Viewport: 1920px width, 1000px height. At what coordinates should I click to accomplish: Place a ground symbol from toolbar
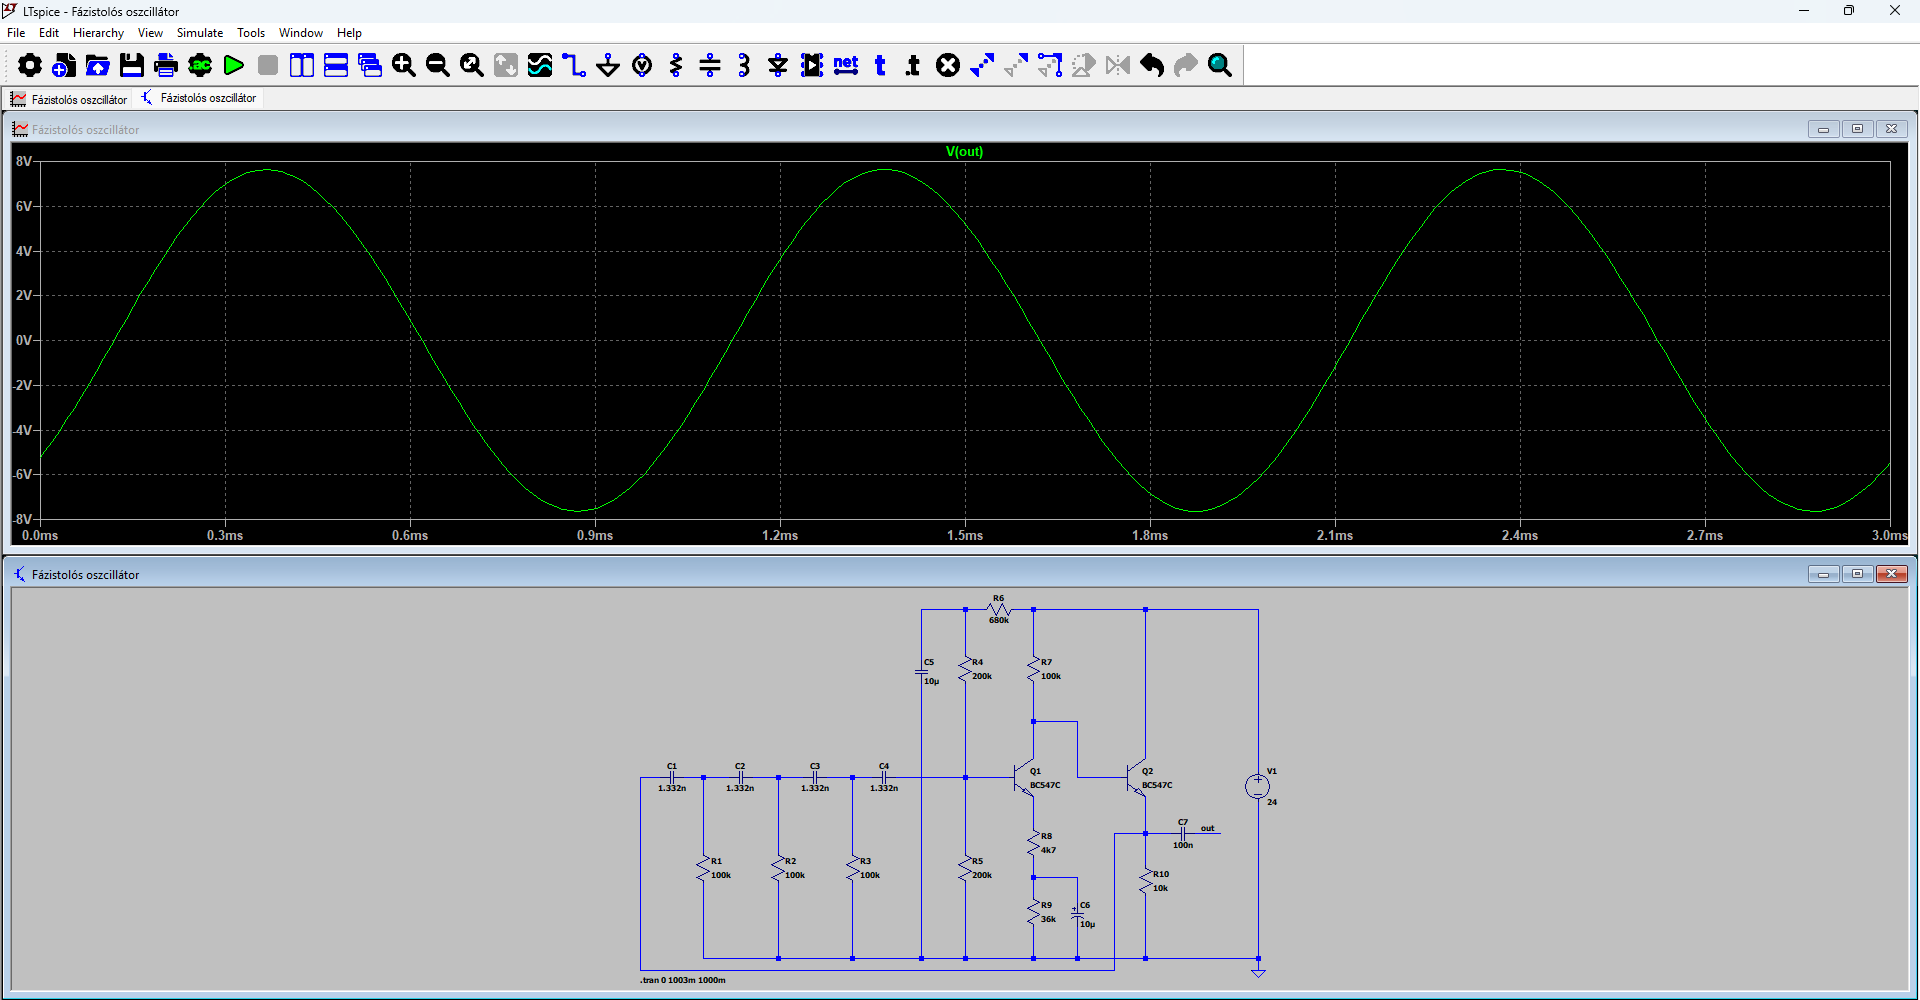[x=608, y=66]
